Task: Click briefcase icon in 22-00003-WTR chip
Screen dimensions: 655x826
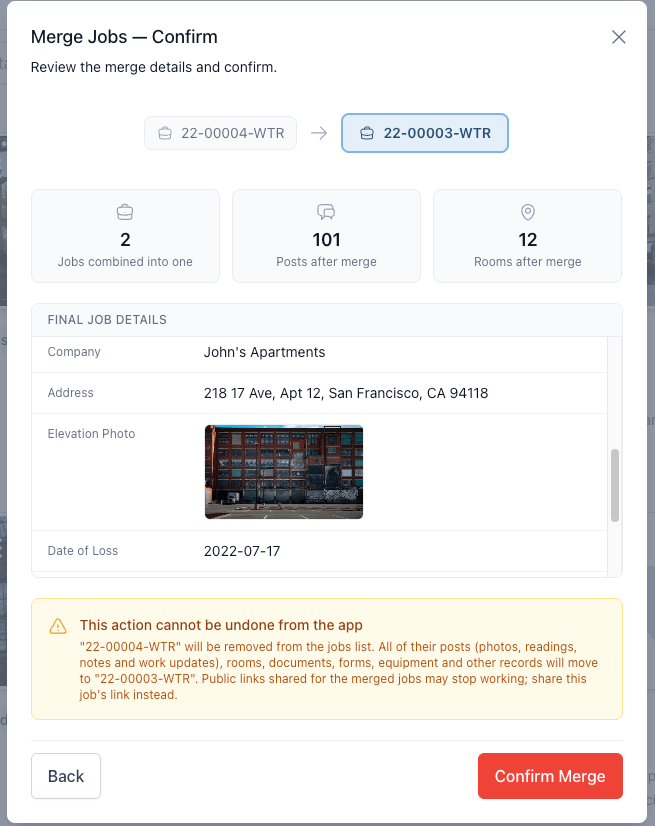Action: [367, 133]
